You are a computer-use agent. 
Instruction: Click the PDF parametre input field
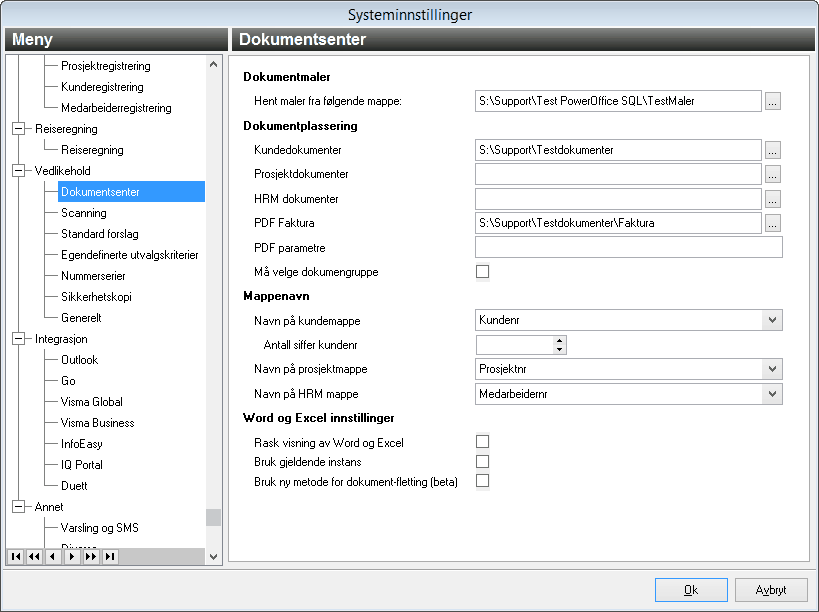click(x=629, y=248)
